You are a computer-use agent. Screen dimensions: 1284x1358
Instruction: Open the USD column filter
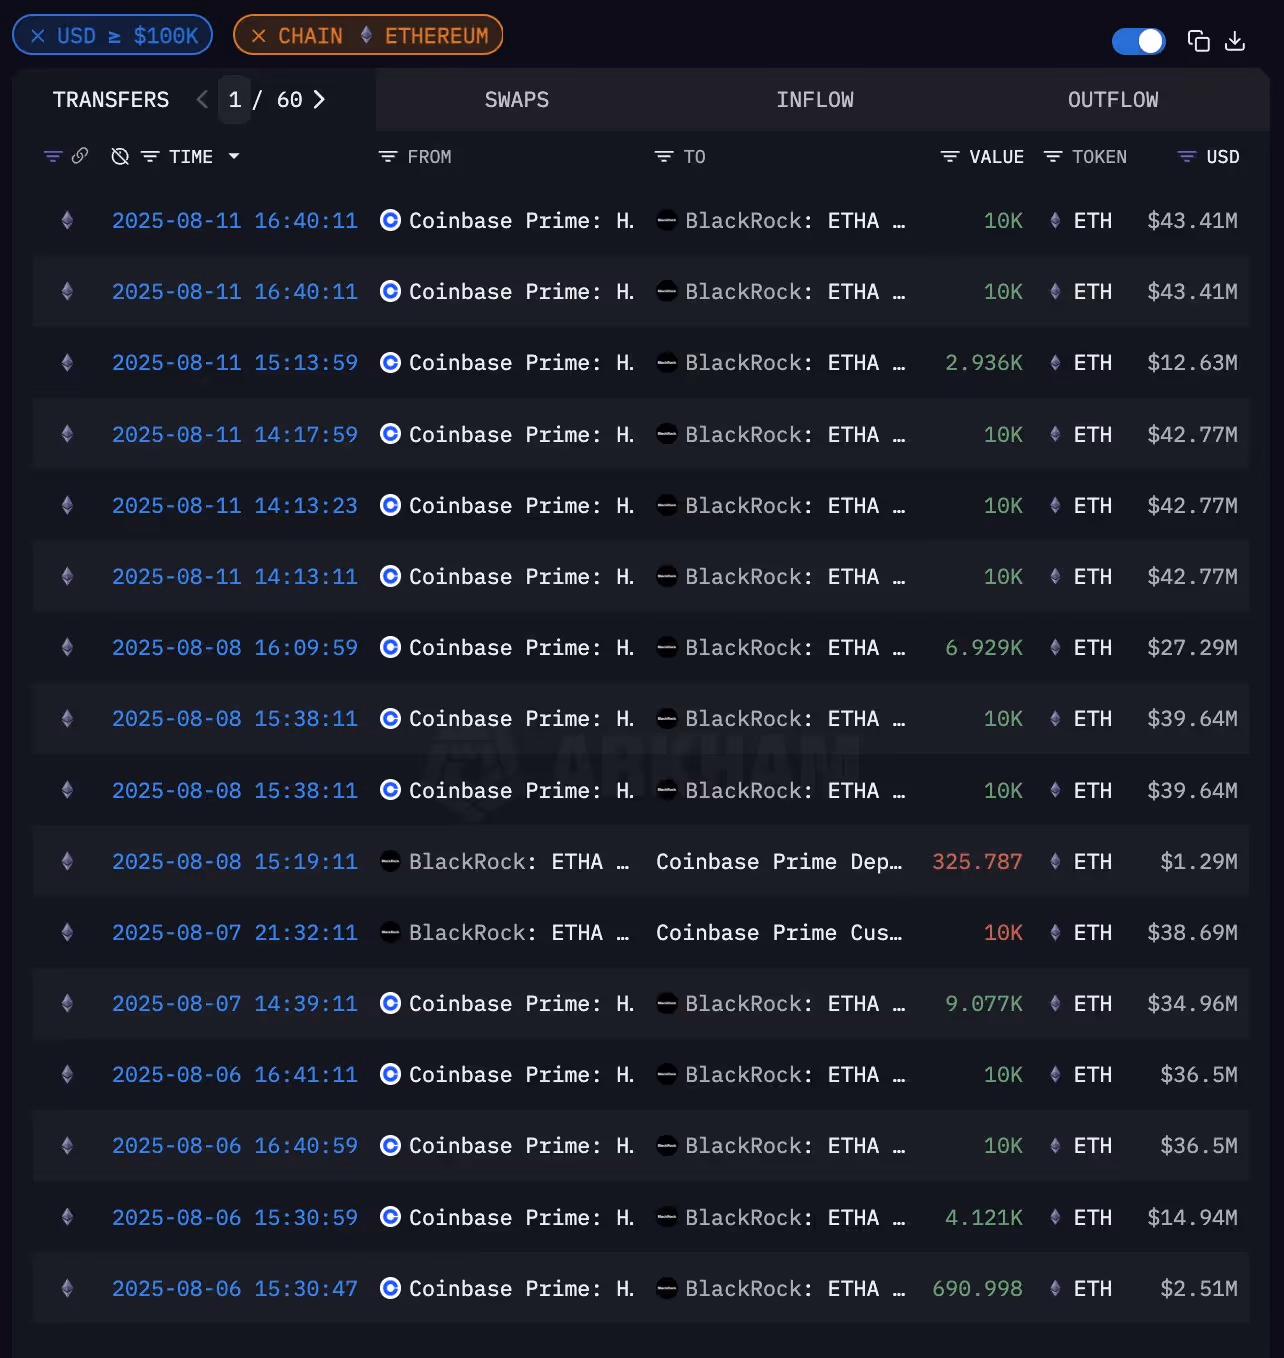(x=1187, y=156)
